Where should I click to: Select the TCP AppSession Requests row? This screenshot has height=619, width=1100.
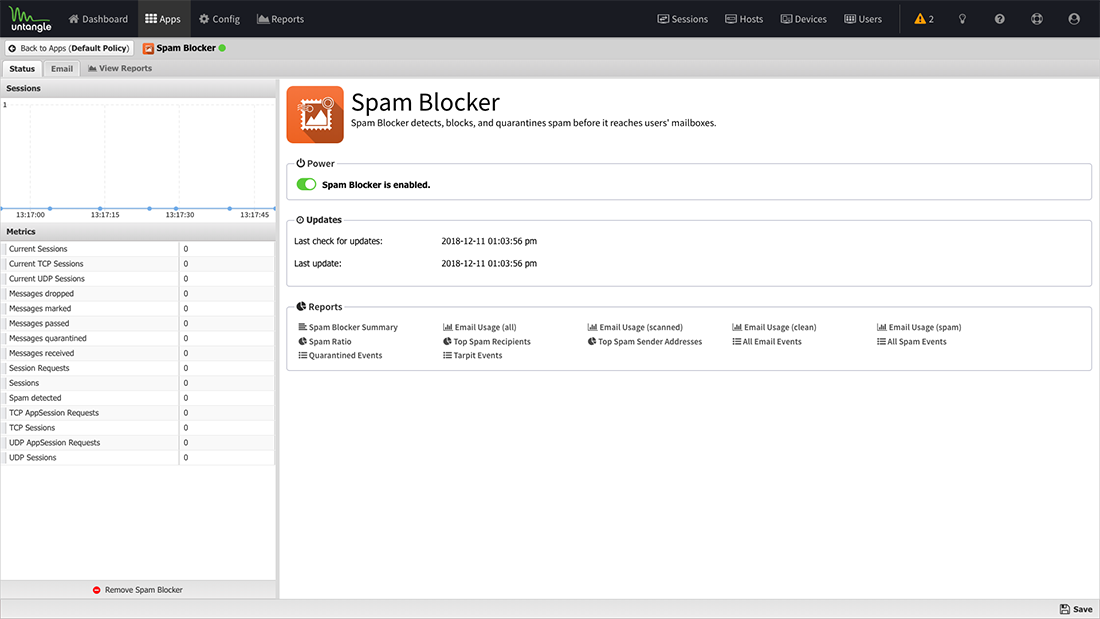coord(138,413)
